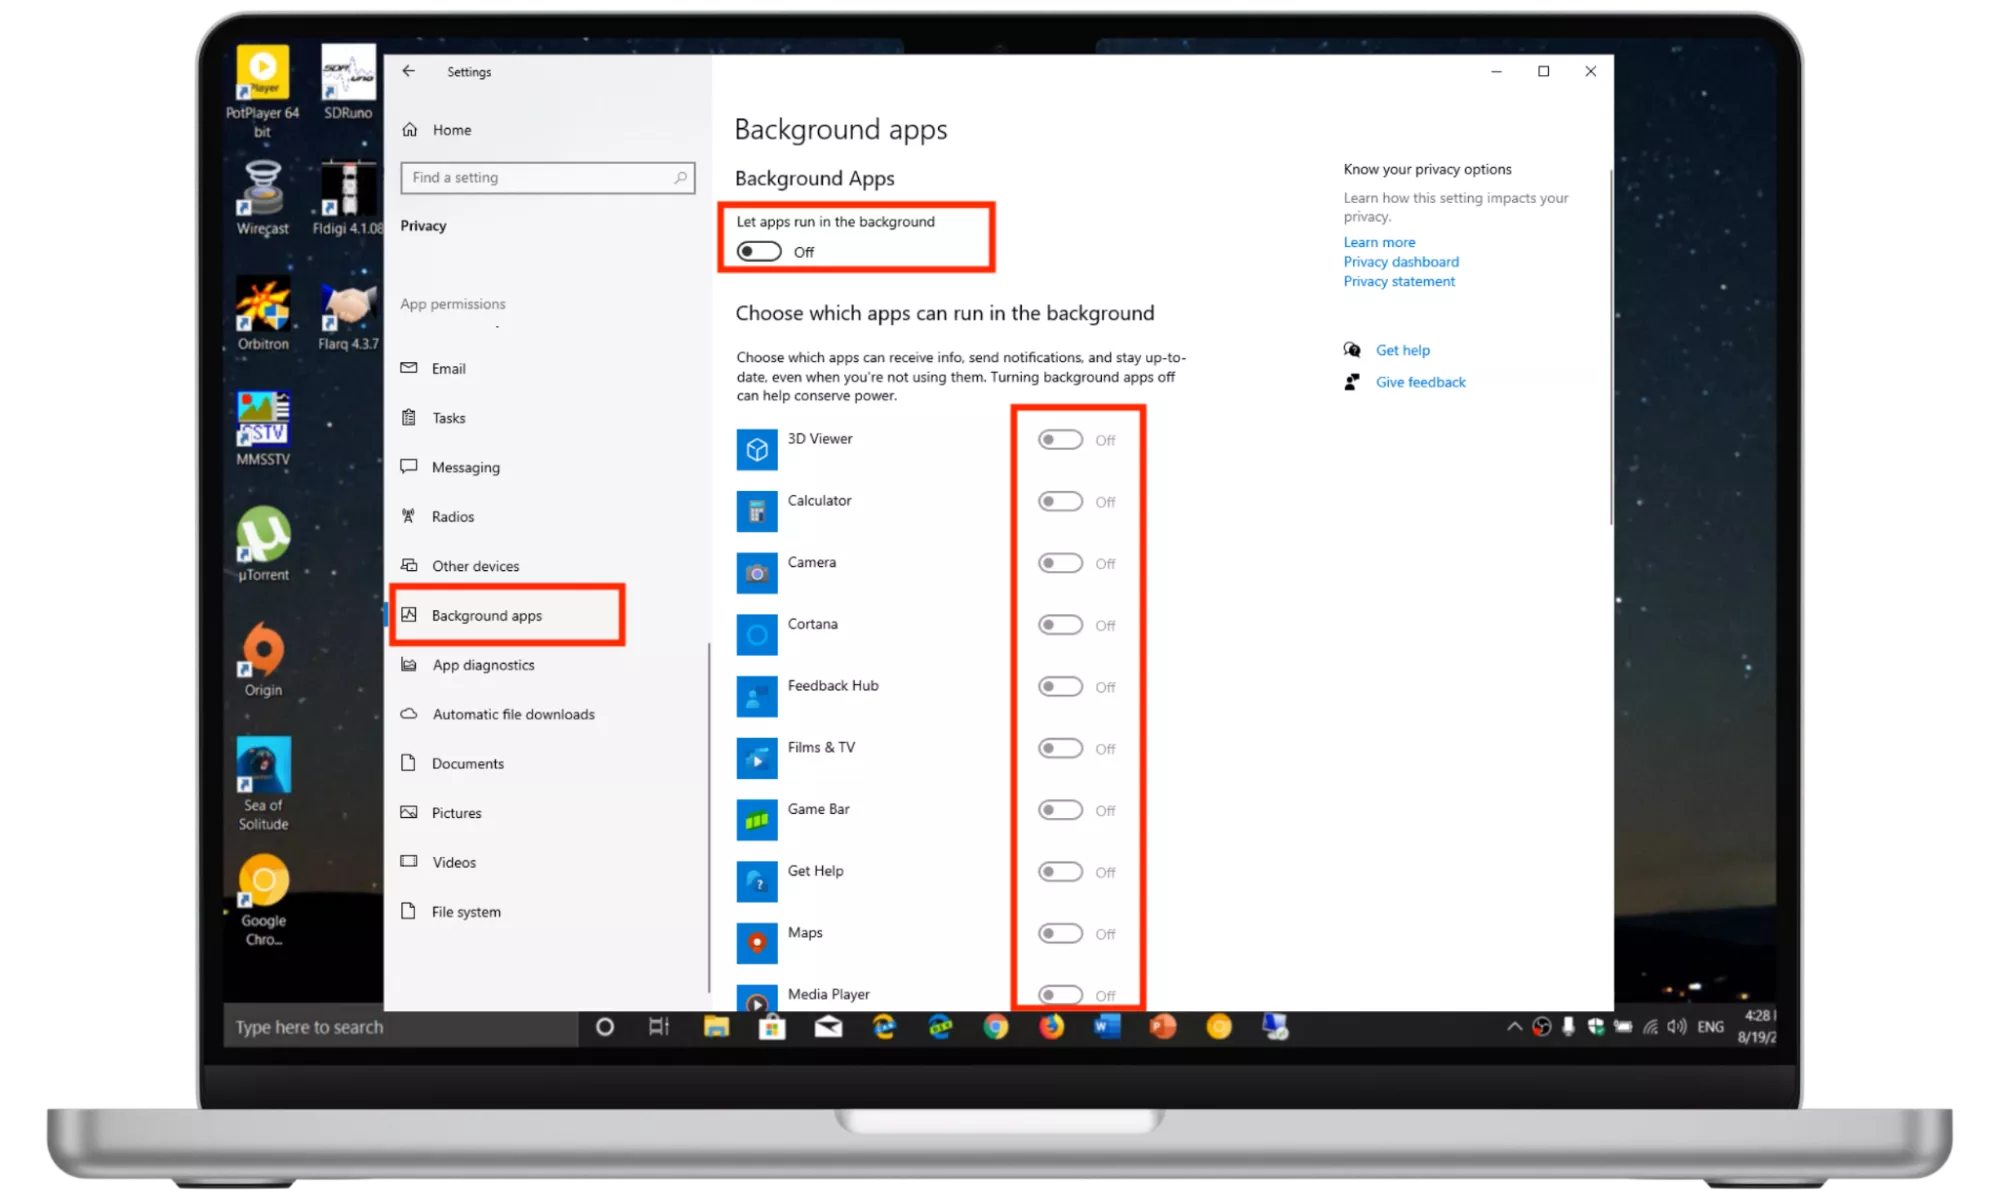The height and width of the screenshot is (1200, 1999).
Task: Toggle Cortana background switch
Action: (x=1060, y=626)
